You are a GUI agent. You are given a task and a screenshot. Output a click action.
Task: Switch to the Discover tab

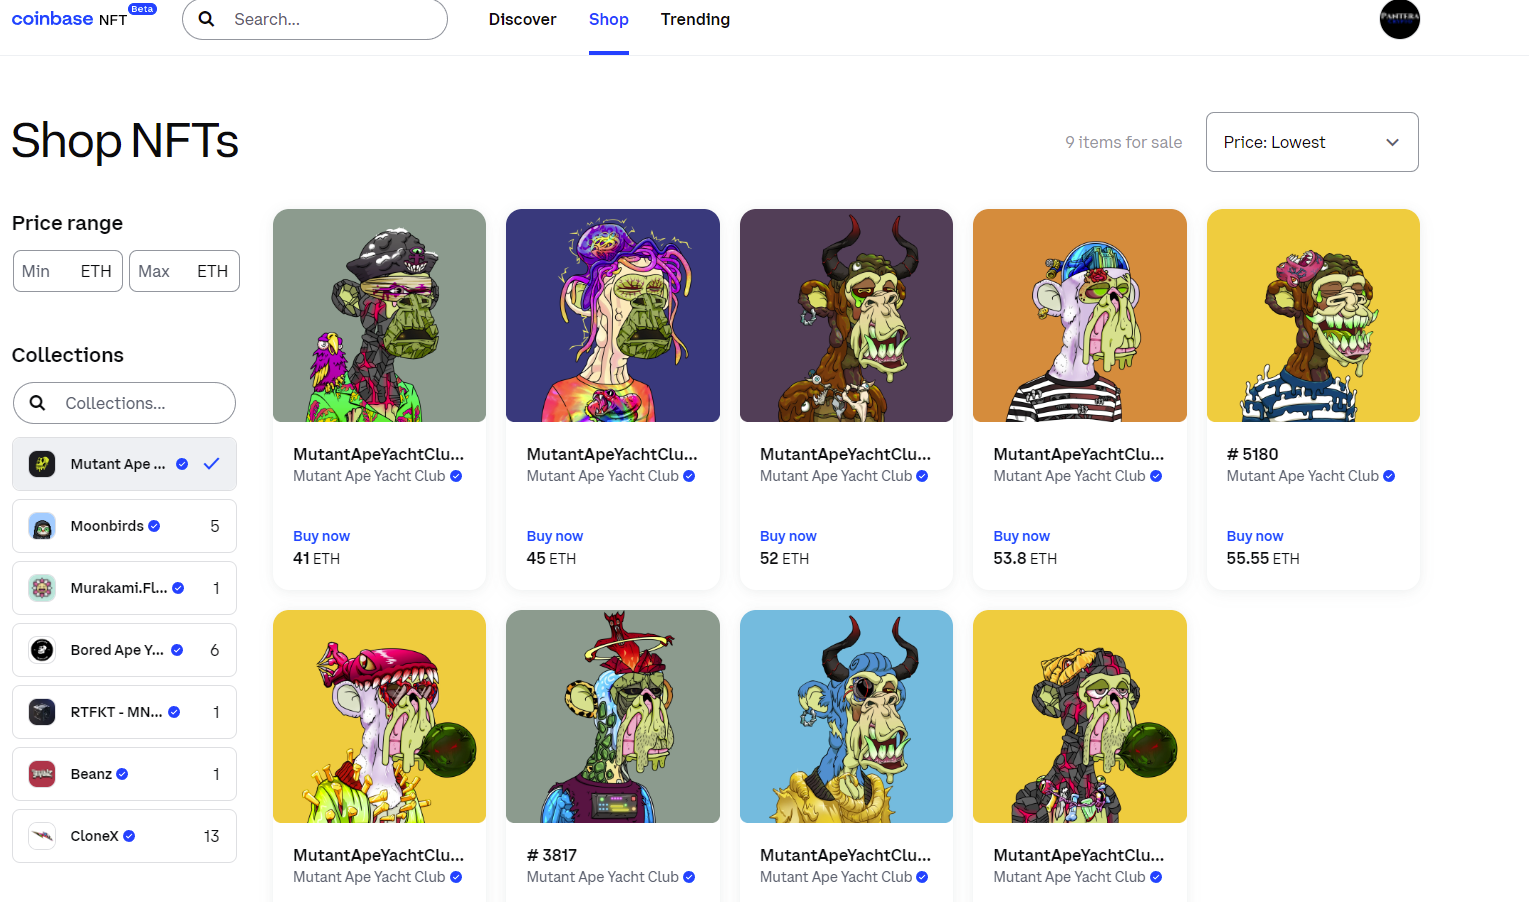522,19
